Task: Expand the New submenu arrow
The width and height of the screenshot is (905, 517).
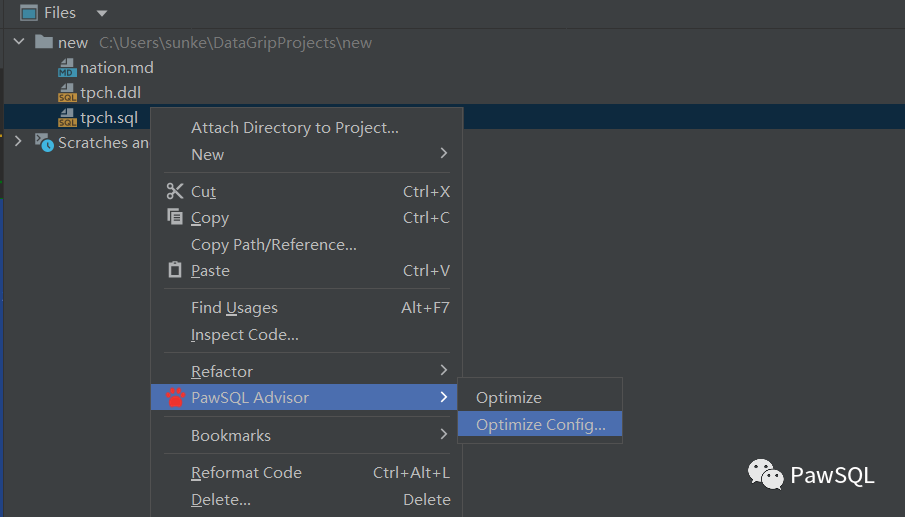Action: point(443,154)
